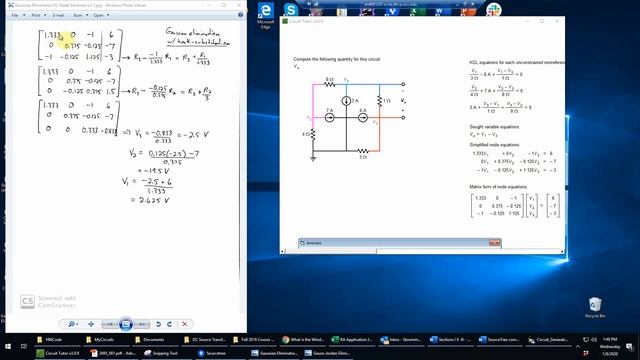640x360 pixels.
Task: Switch to Word Sections taskbar item
Action: click(x=451, y=340)
